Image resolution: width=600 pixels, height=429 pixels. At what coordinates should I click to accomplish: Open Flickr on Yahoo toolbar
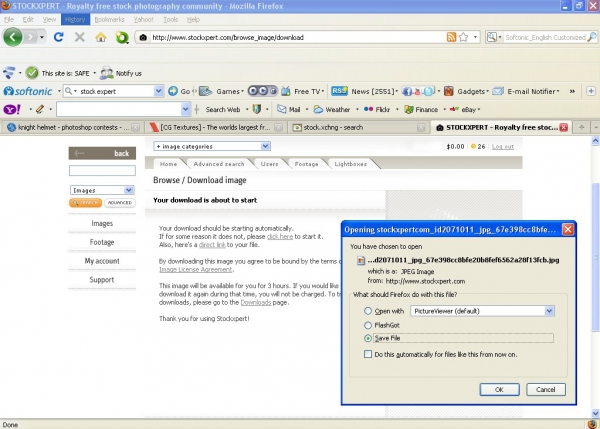click(377, 109)
